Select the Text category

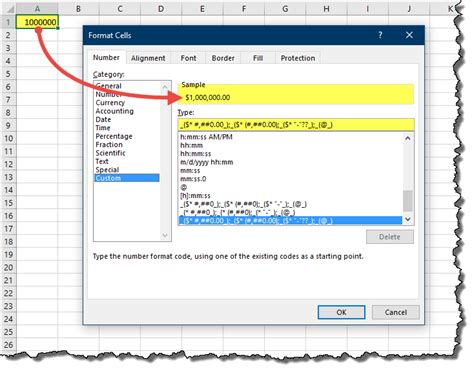click(102, 161)
